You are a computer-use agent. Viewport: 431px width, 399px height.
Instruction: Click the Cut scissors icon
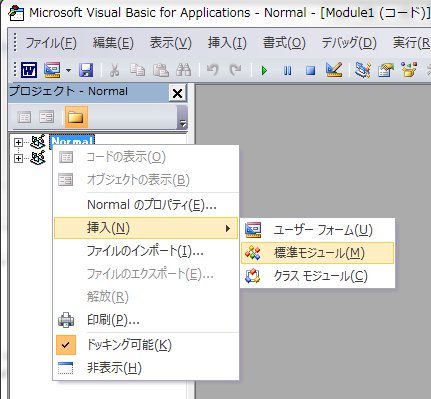[x=114, y=70]
